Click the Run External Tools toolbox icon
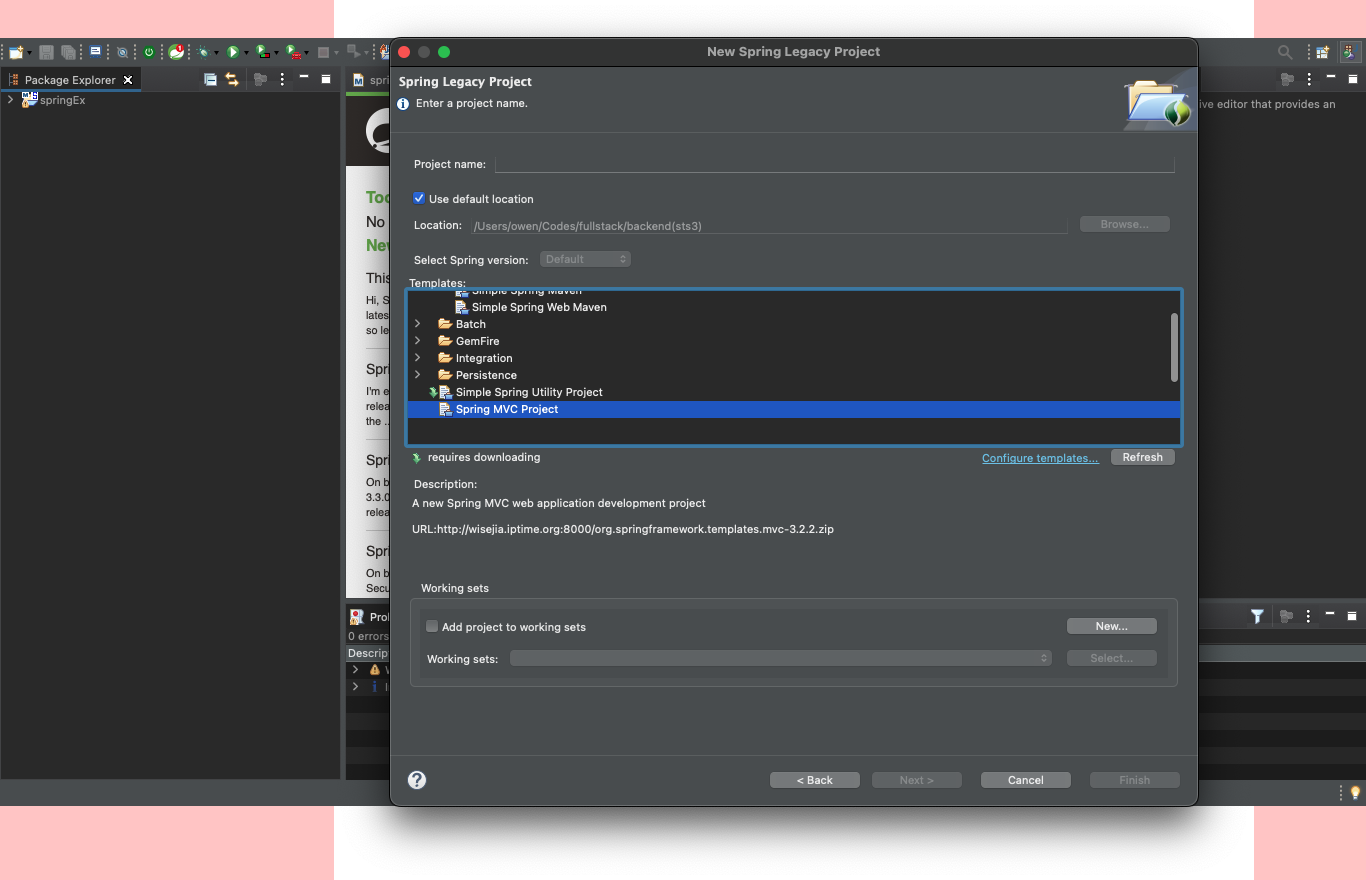 [x=292, y=52]
